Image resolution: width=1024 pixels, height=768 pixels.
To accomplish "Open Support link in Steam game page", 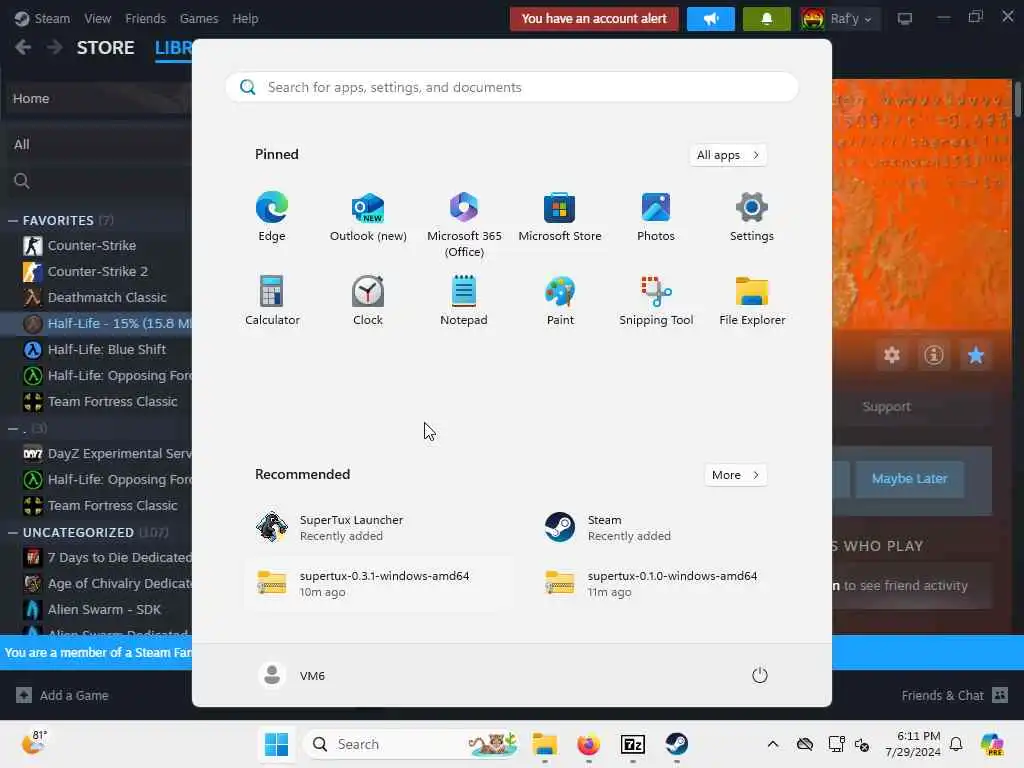I will point(886,407).
